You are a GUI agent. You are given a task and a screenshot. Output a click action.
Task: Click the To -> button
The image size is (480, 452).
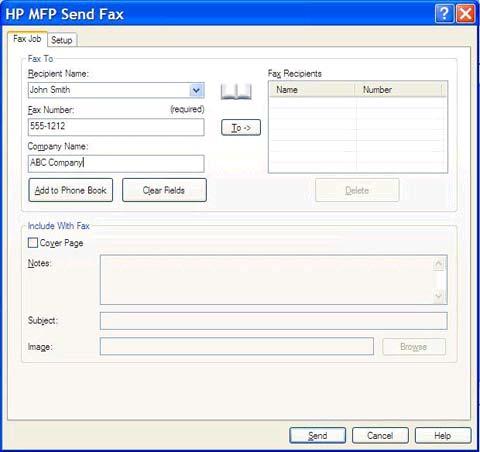241,128
